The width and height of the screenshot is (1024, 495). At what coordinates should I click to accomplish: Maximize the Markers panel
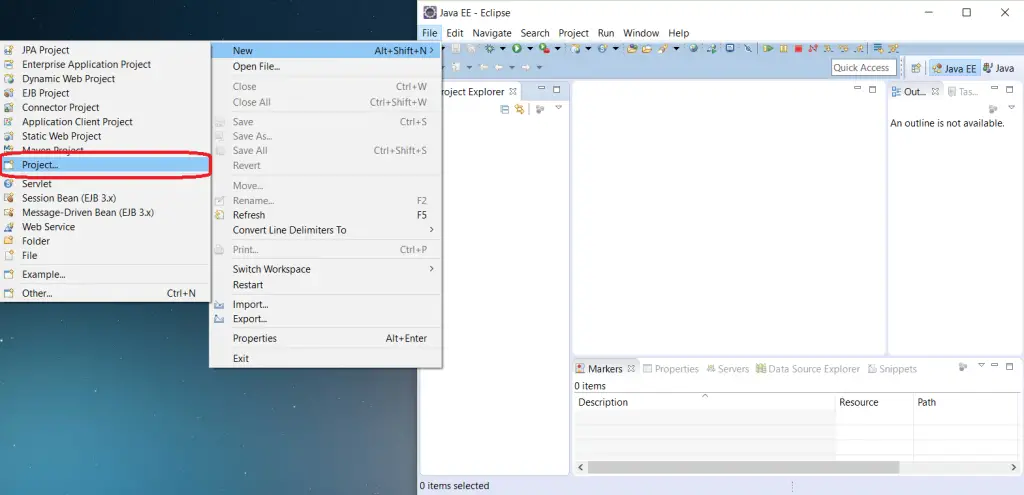click(1010, 366)
